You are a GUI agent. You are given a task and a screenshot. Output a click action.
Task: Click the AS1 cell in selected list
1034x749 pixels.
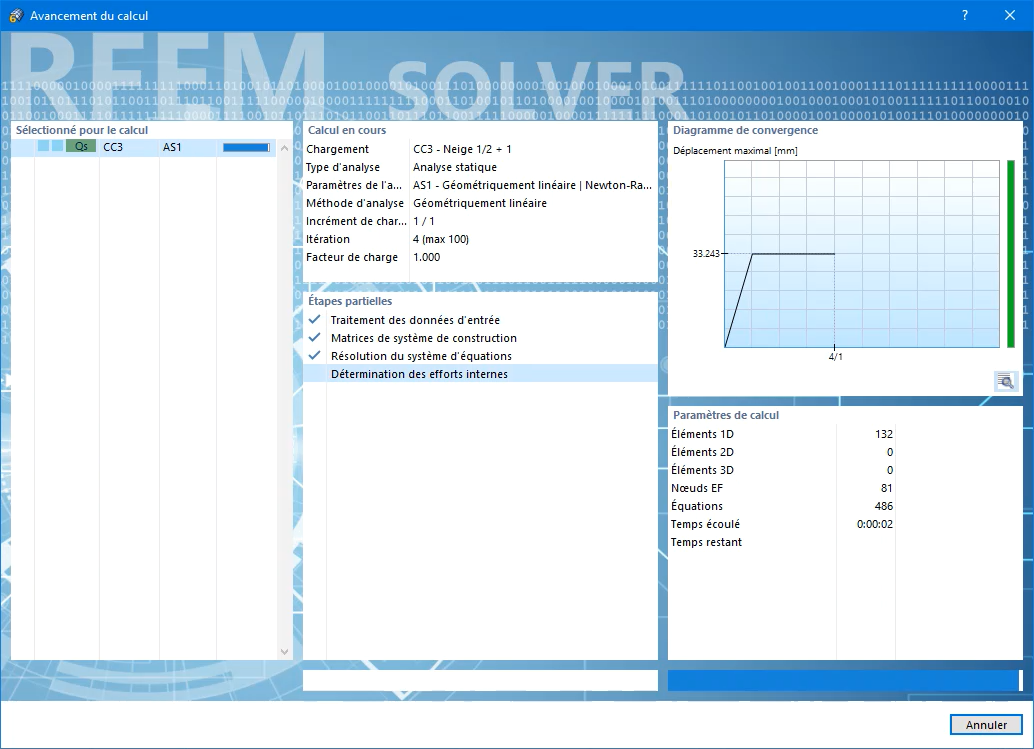click(x=172, y=147)
